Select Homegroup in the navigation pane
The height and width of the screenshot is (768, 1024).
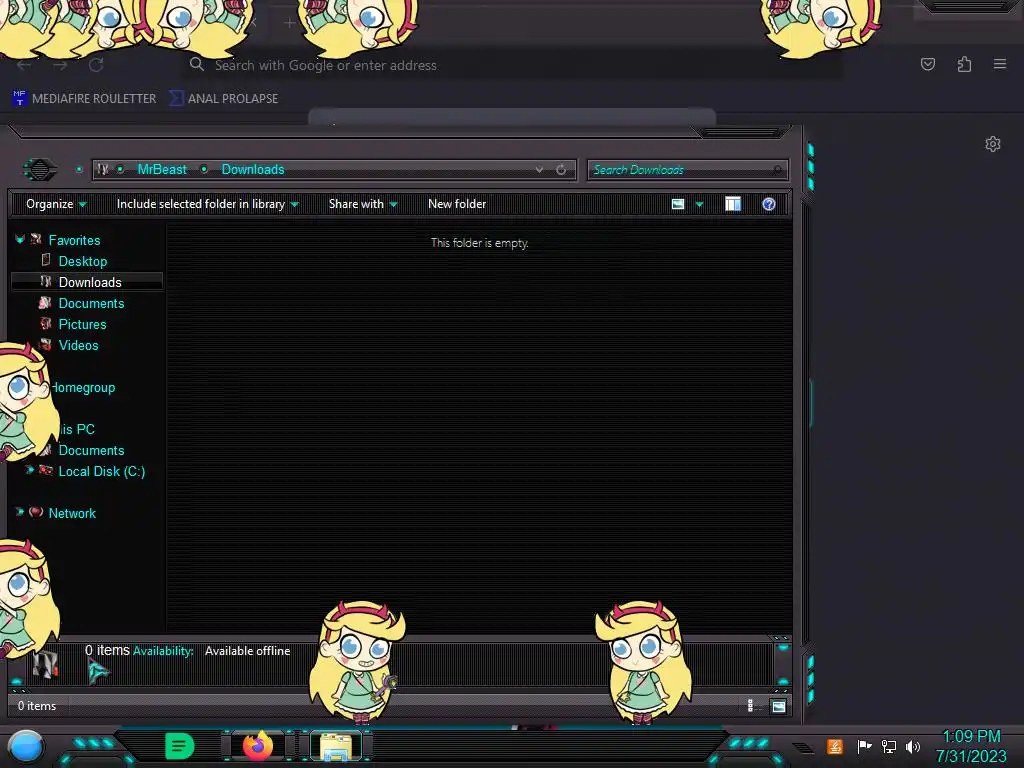pyautogui.click(x=84, y=388)
